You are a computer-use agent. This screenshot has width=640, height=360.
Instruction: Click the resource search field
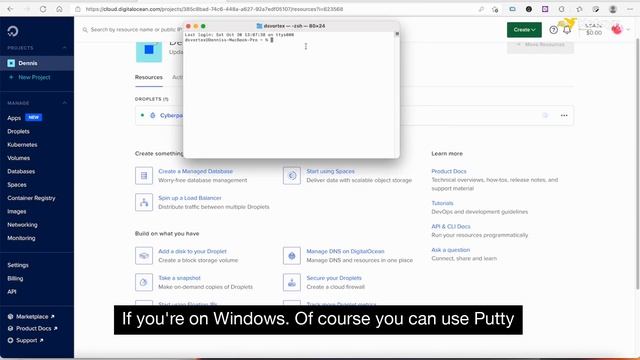132,29
